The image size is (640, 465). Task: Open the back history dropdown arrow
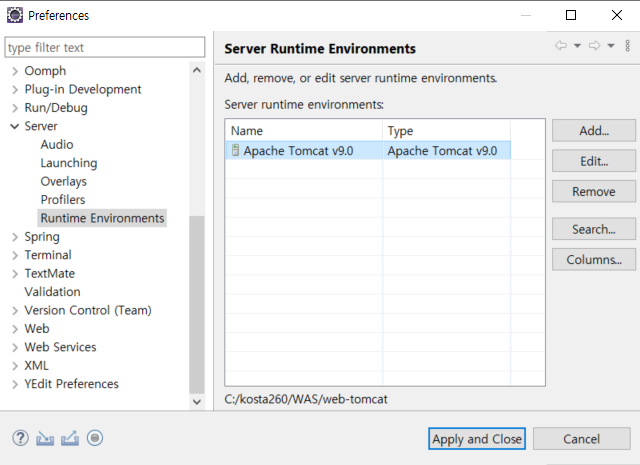click(x=578, y=46)
